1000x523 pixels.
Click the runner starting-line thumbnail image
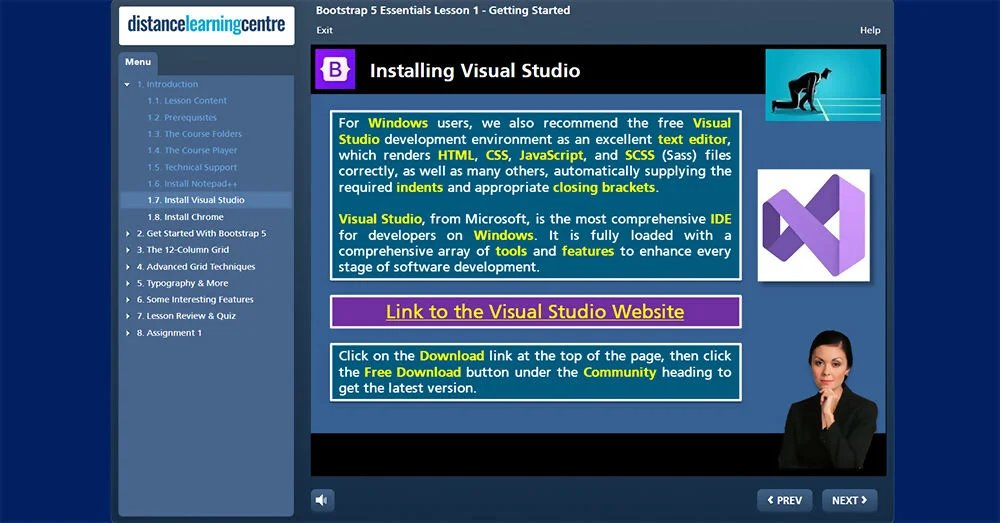coord(822,85)
